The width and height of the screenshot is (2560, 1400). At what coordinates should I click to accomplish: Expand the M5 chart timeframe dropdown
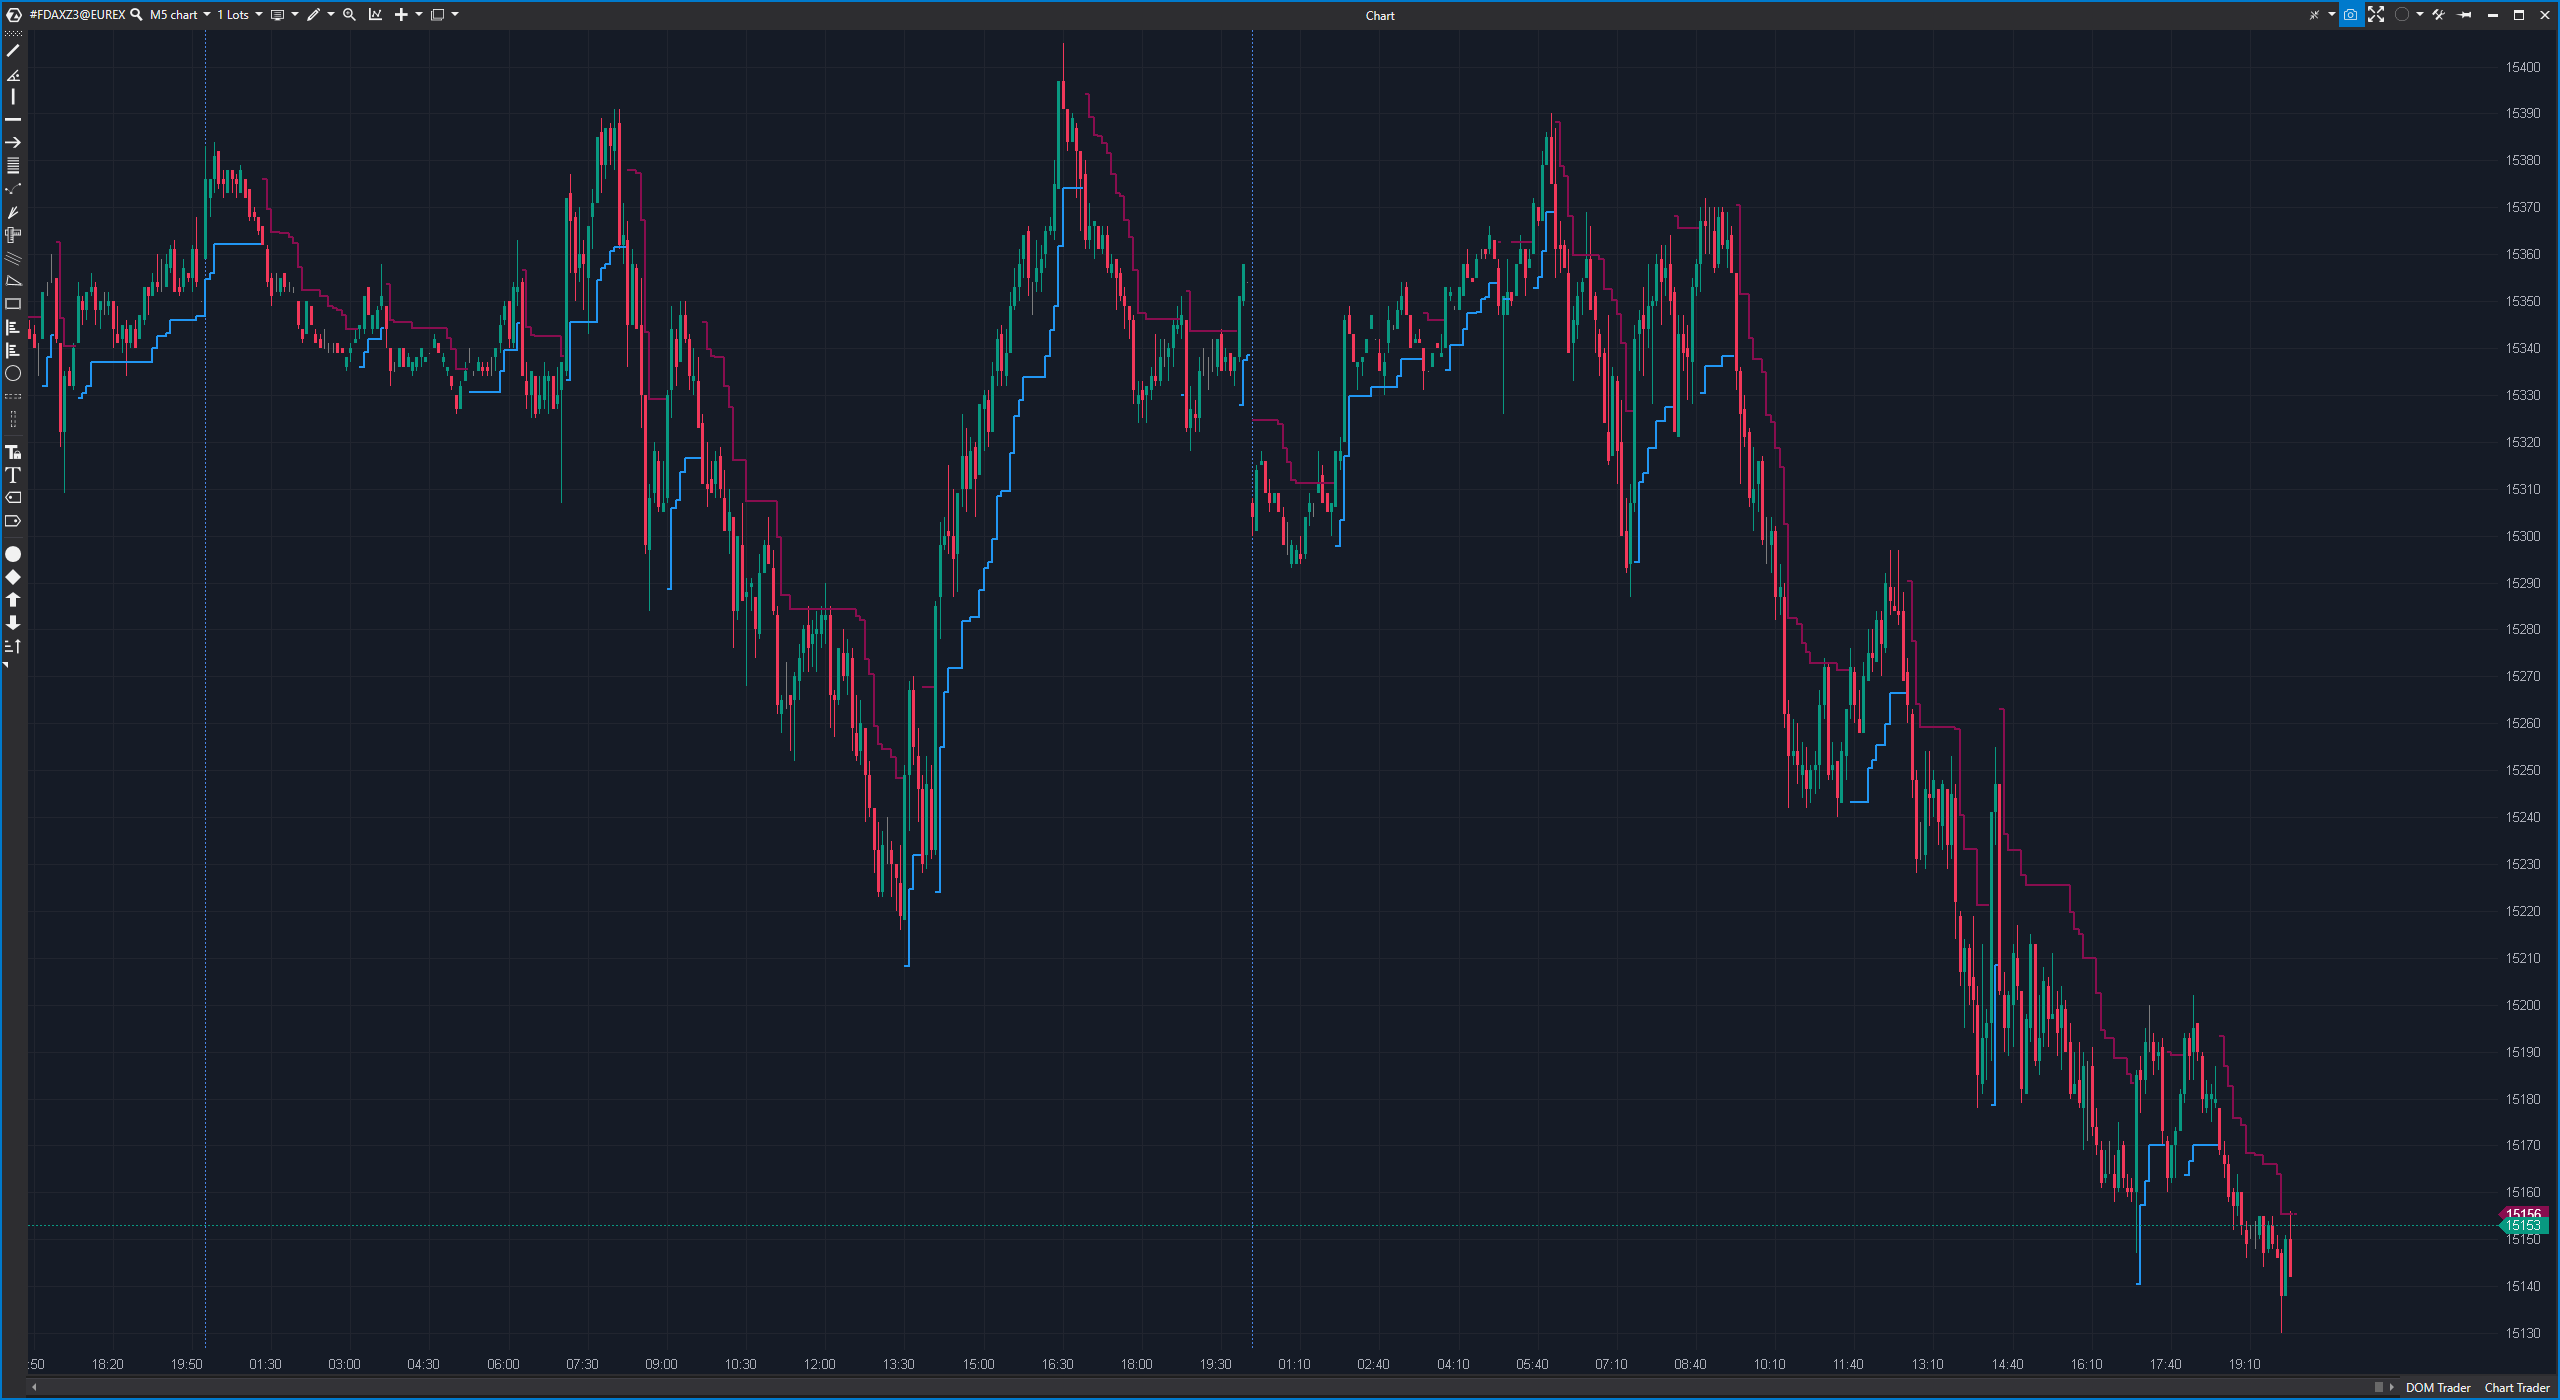tap(206, 15)
